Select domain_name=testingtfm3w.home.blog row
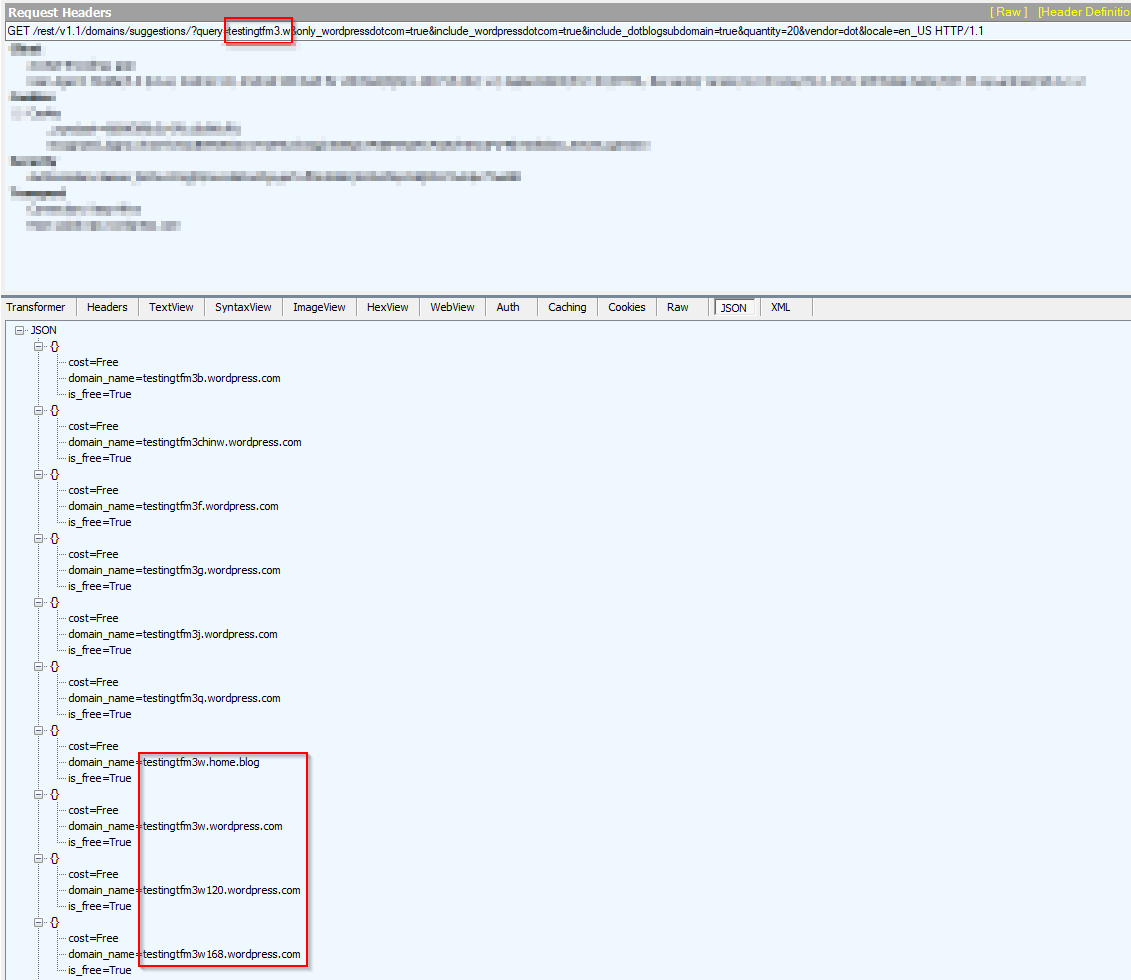 (x=164, y=762)
